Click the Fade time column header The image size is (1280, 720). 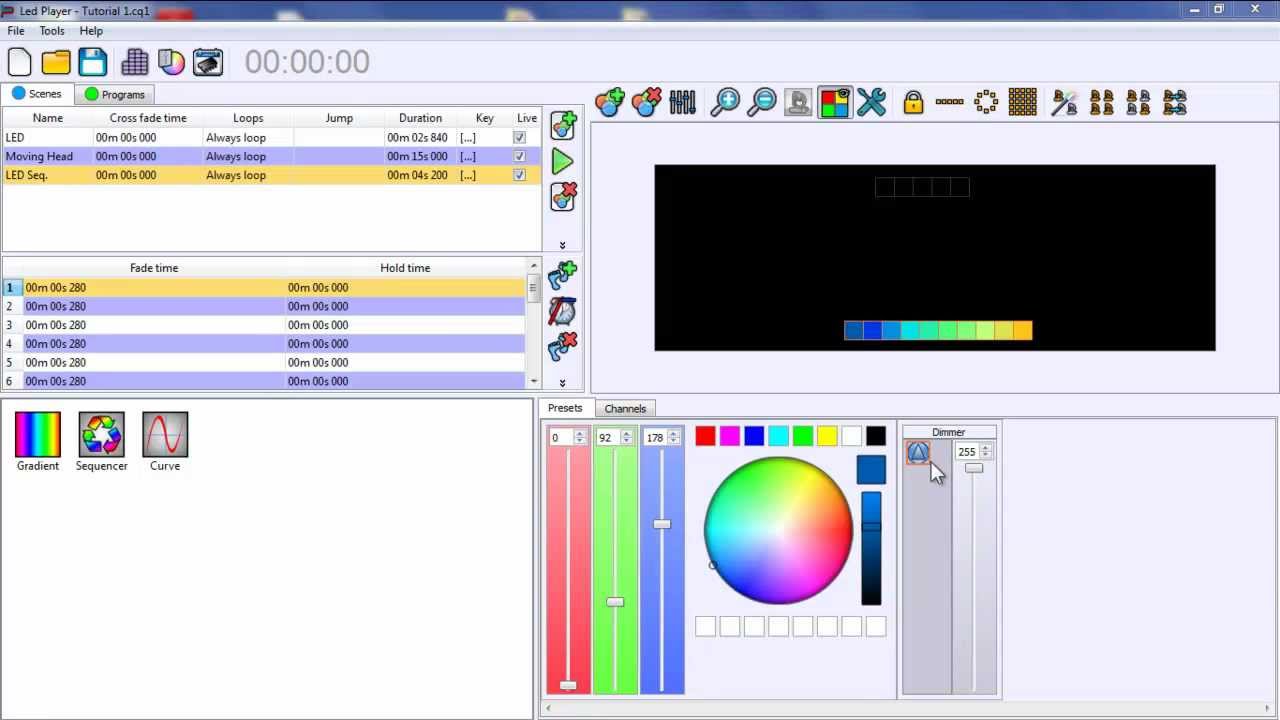pyautogui.click(x=154, y=268)
